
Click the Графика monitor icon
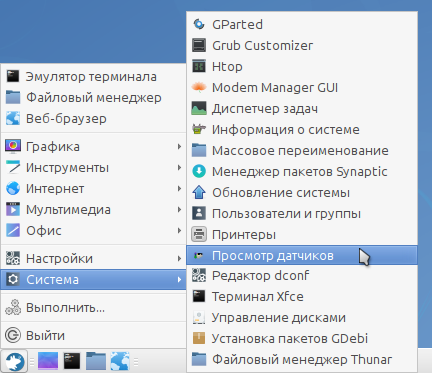point(13,147)
